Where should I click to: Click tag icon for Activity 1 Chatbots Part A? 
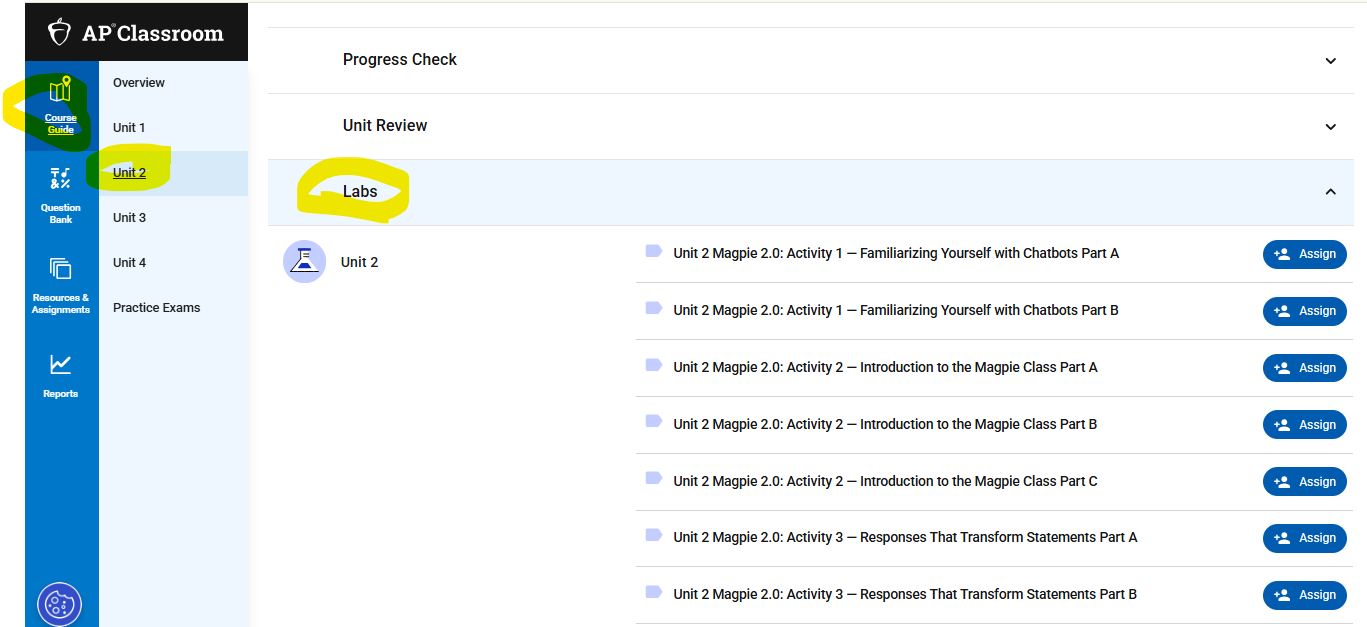coord(654,251)
